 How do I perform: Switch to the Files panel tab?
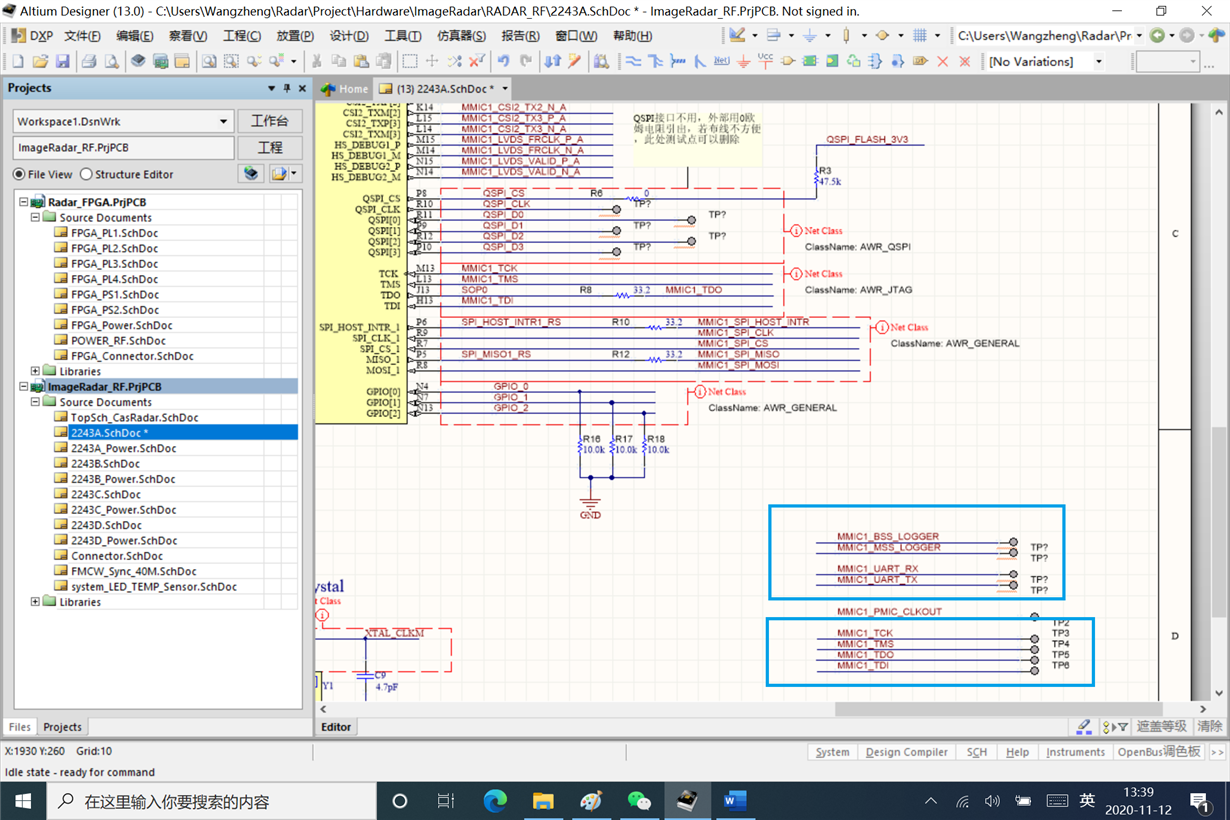pyautogui.click(x=20, y=727)
